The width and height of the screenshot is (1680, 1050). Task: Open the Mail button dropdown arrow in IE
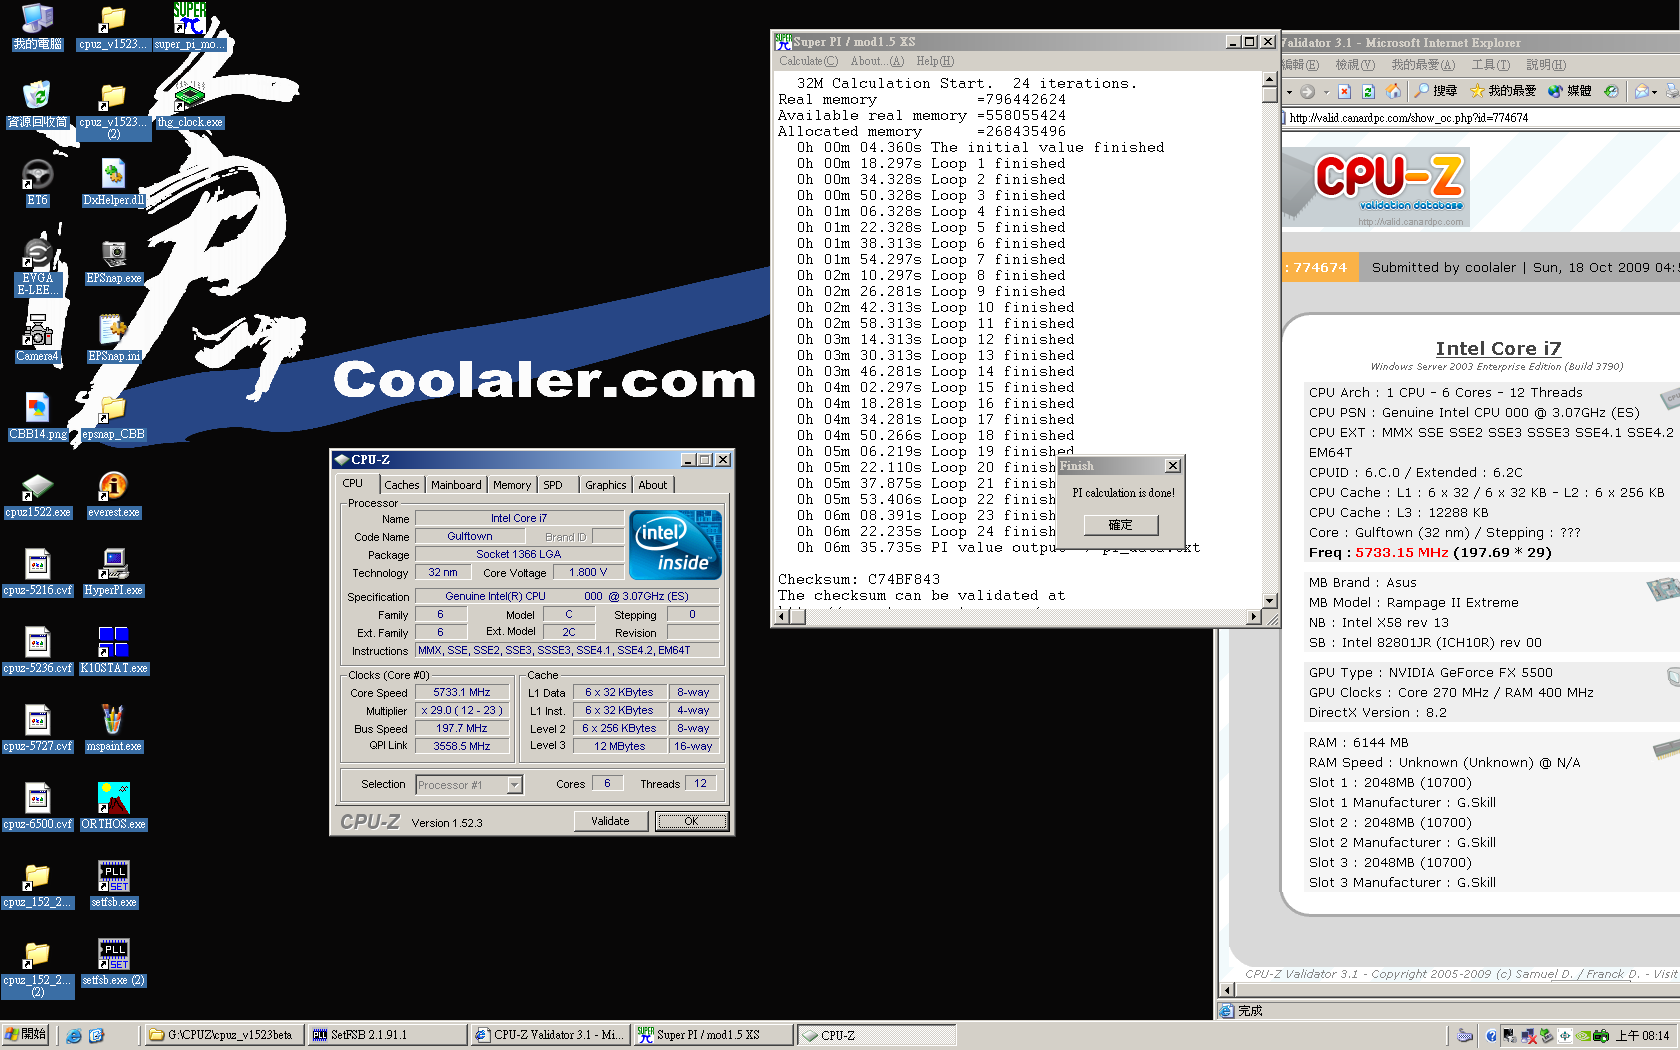click(1655, 92)
